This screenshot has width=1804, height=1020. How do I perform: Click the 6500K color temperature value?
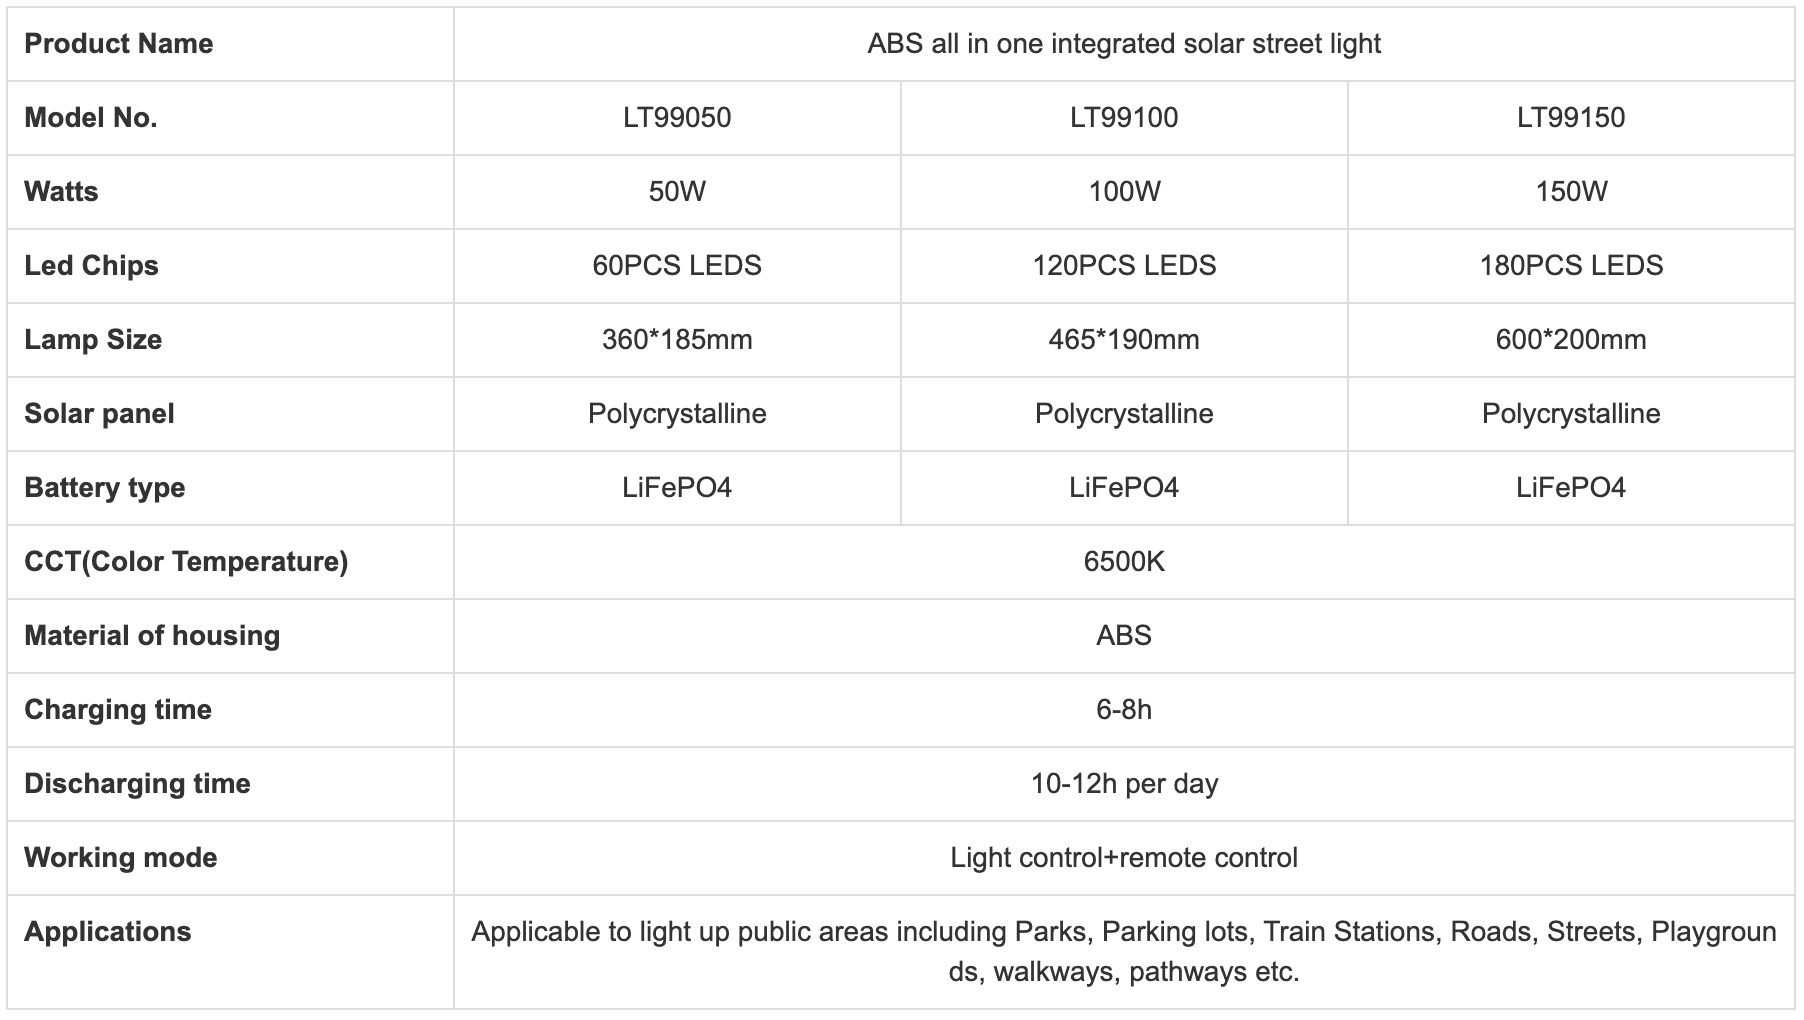click(x=1124, y=562)
